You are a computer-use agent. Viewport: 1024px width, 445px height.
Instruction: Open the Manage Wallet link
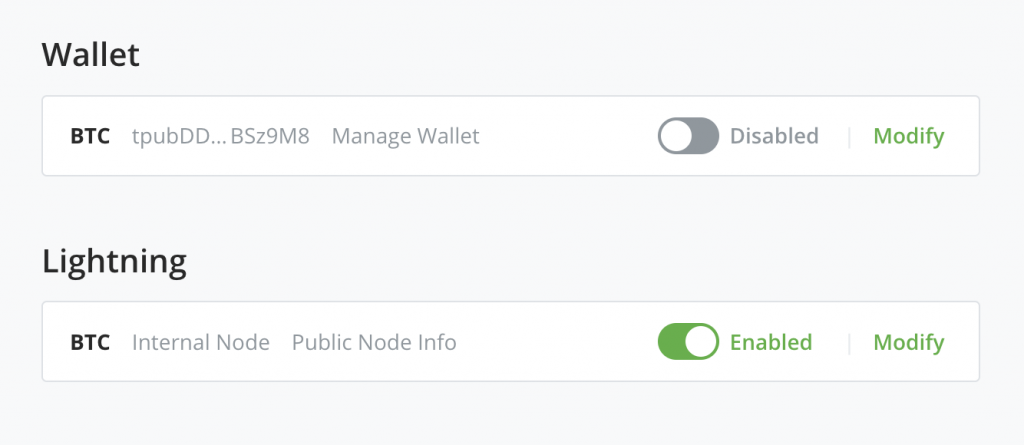pos(406,136)
